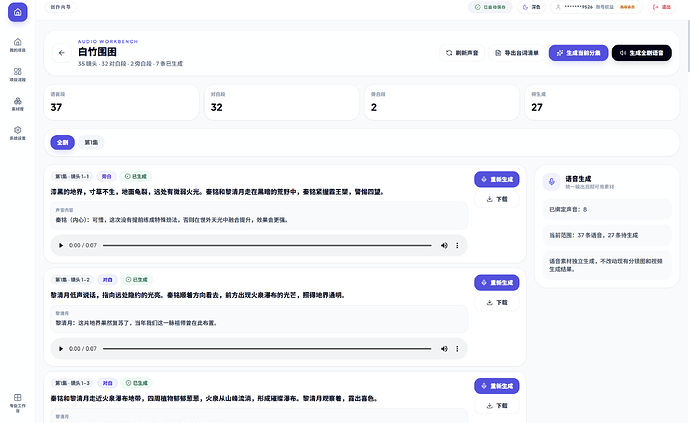Click the green auto-saved status indicator
This screenshot has width=690, height=423.
pos(490,7)
